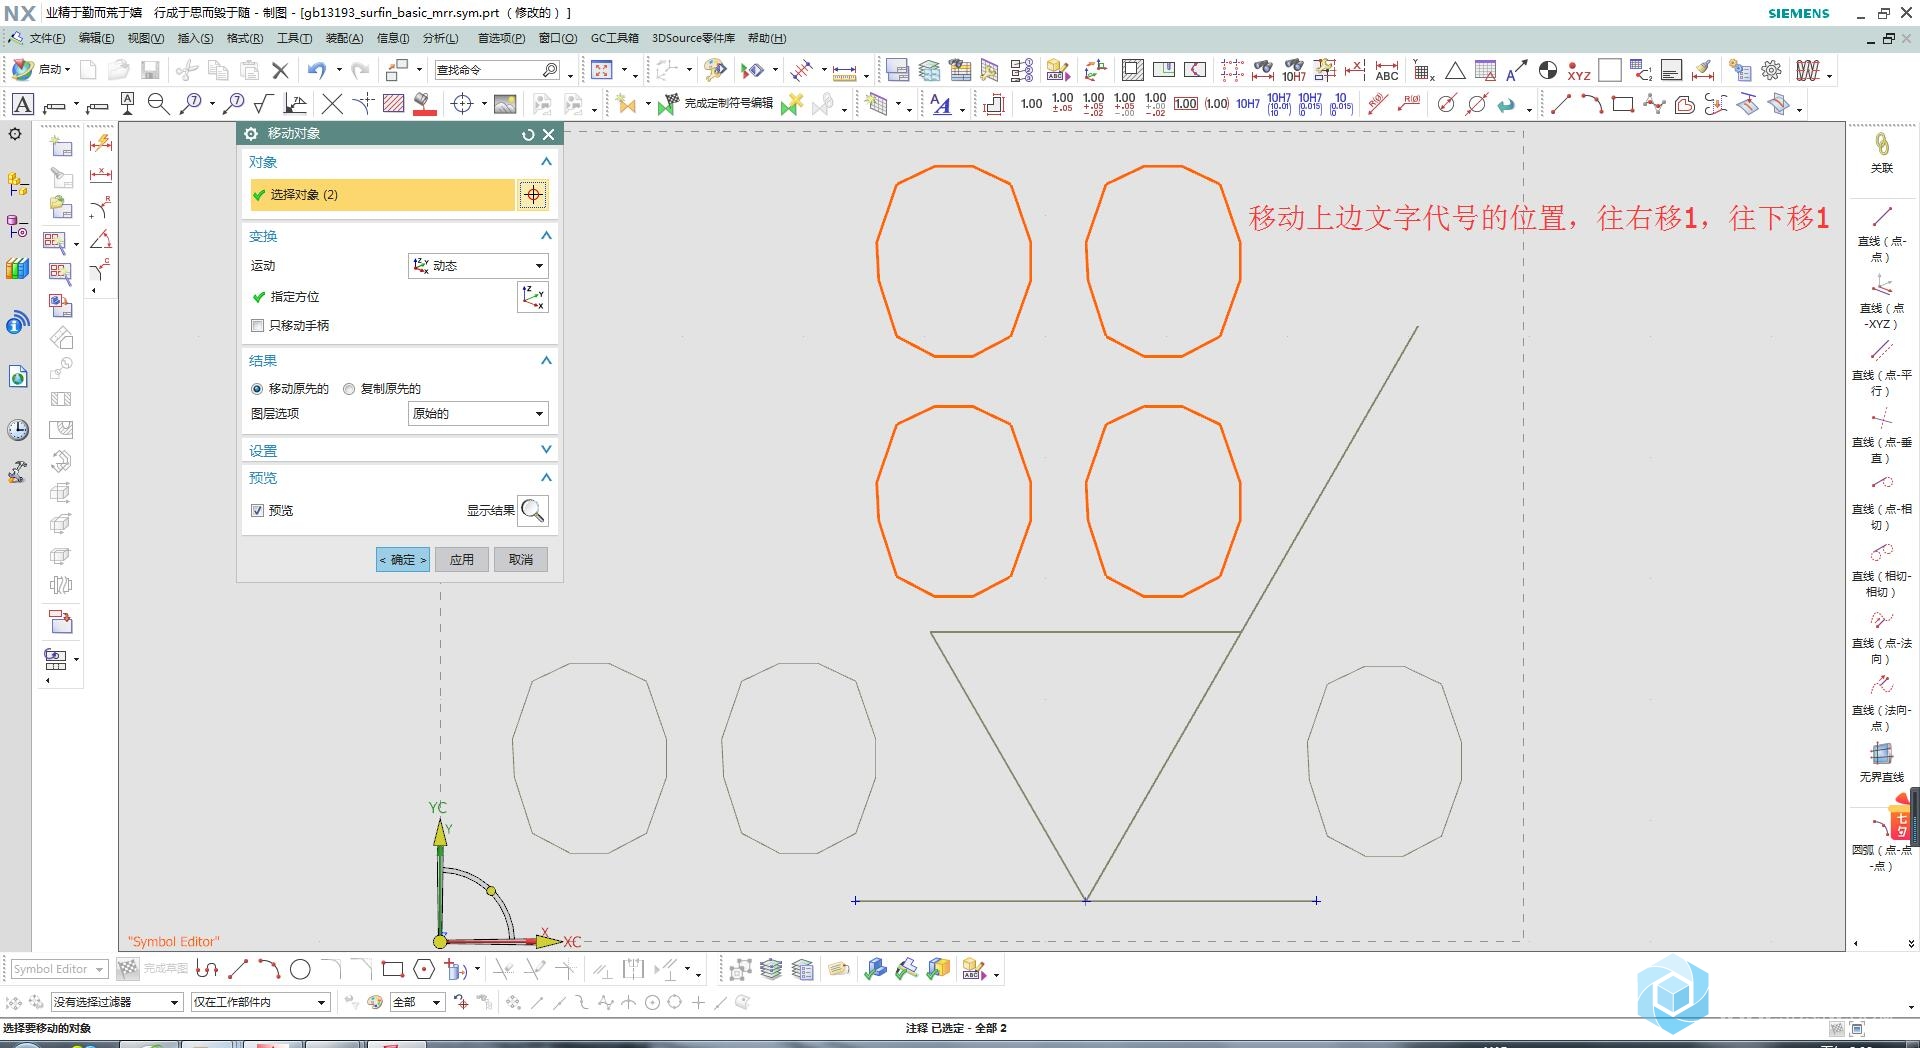Click the crosshatch area fill icon
Screen dimensions: 1920x1048
(393, 104)
